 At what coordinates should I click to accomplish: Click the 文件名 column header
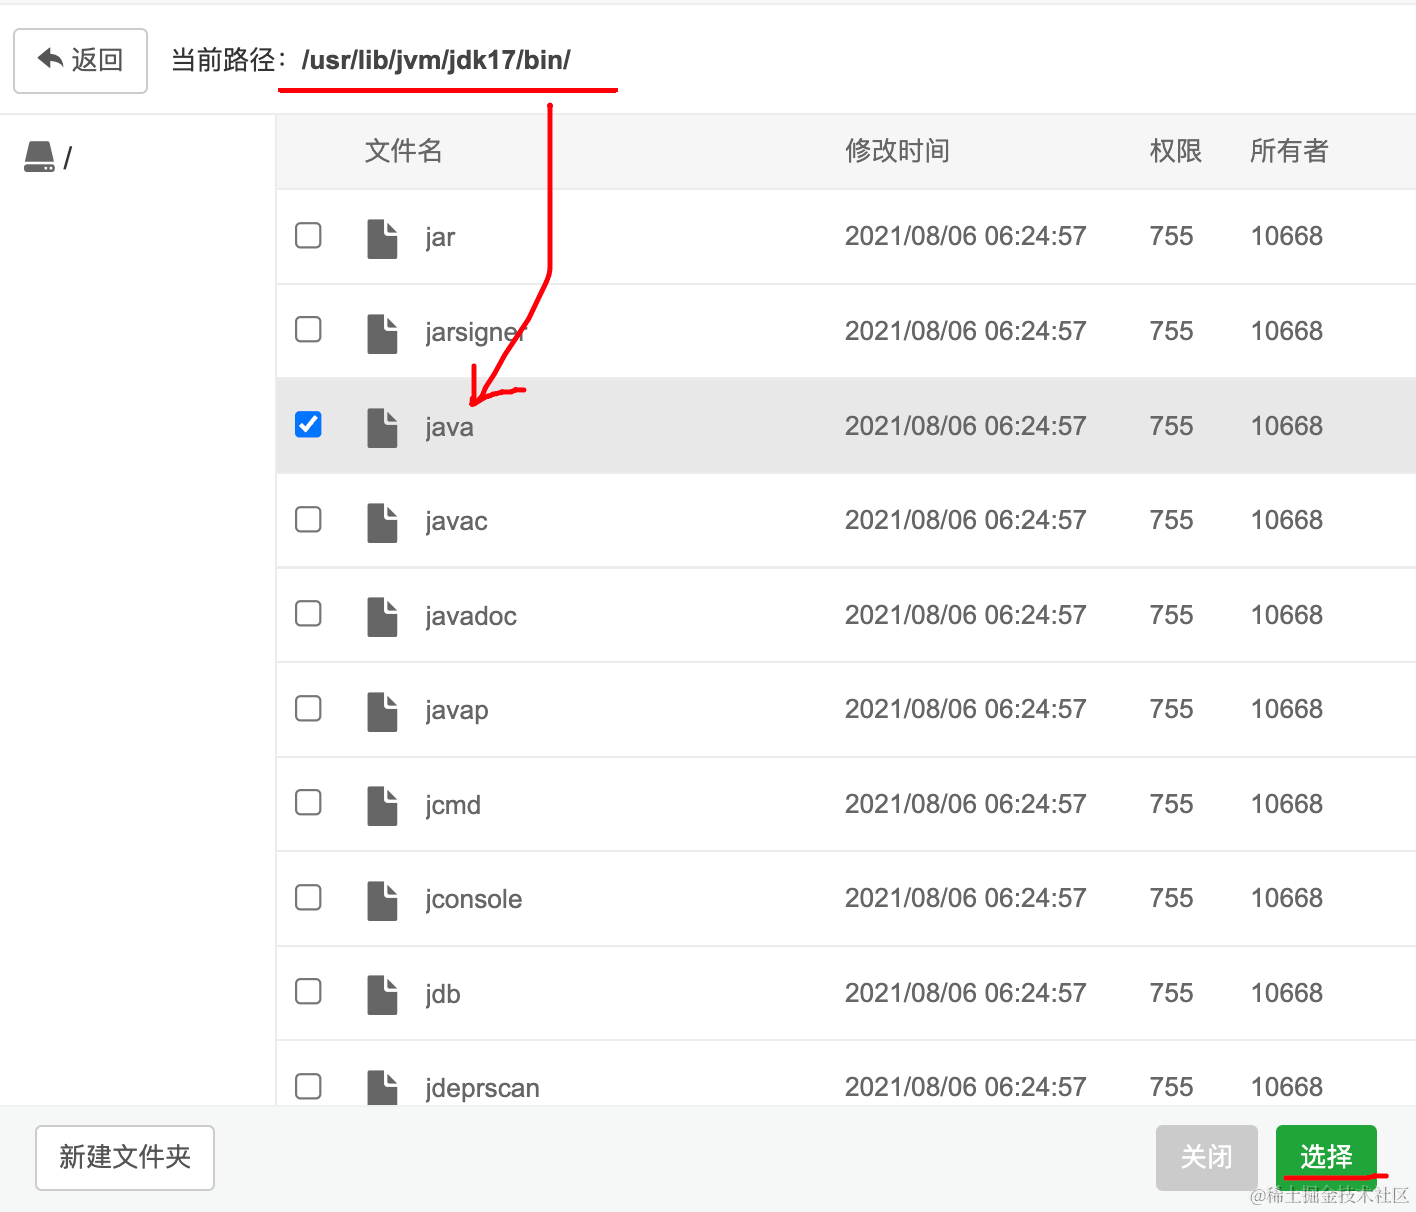pyautogui.click(x=403, y=151)
